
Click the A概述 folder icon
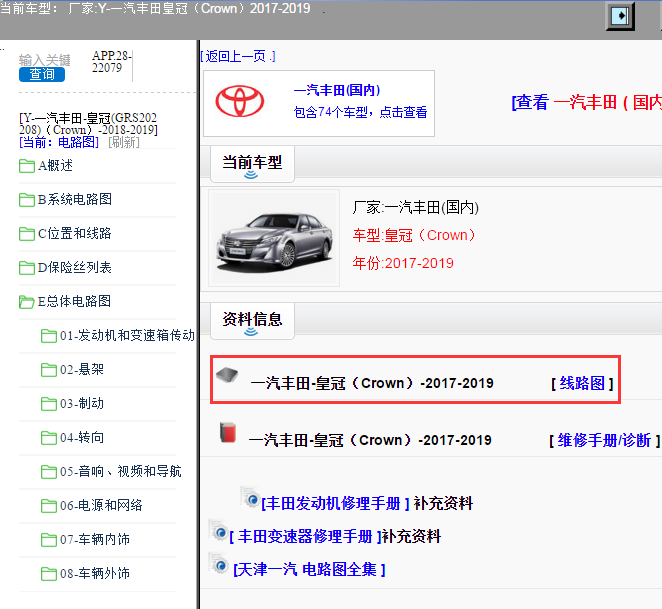click(x=27, y=166)
